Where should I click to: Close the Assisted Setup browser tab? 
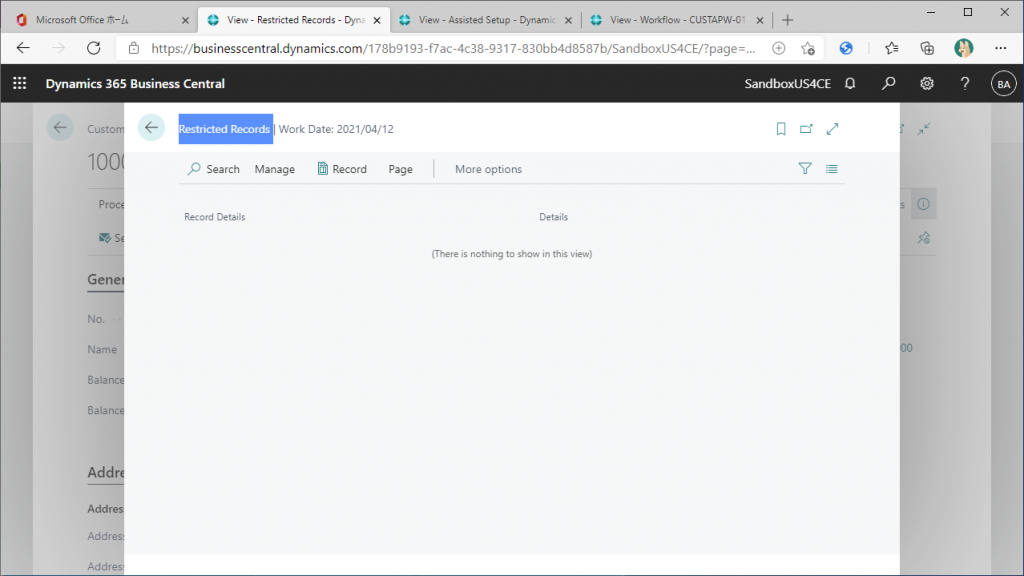[x=568, y=20]
